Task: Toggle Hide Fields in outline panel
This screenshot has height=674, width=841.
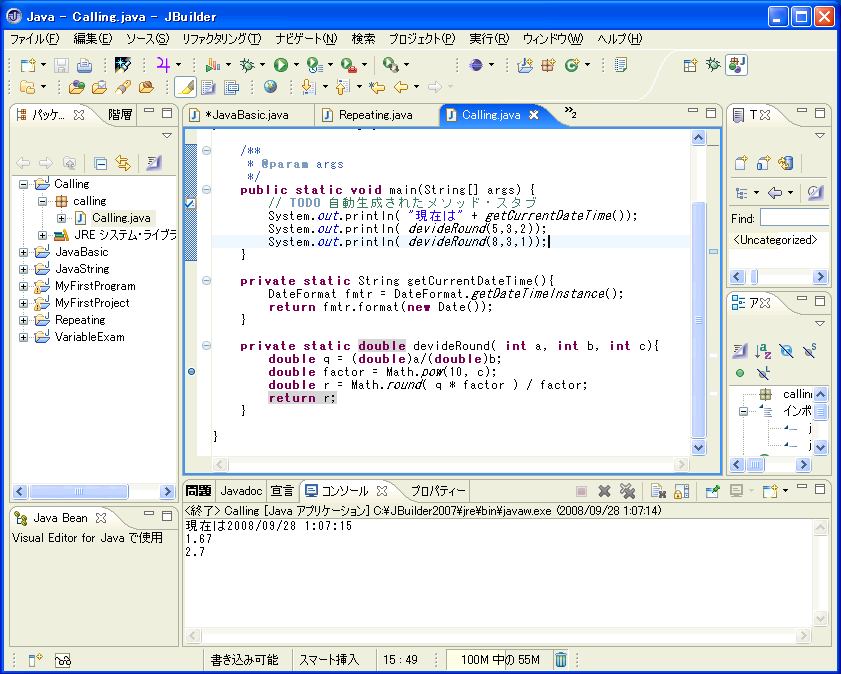Action: pyautogui.click(x=786, y=350)
